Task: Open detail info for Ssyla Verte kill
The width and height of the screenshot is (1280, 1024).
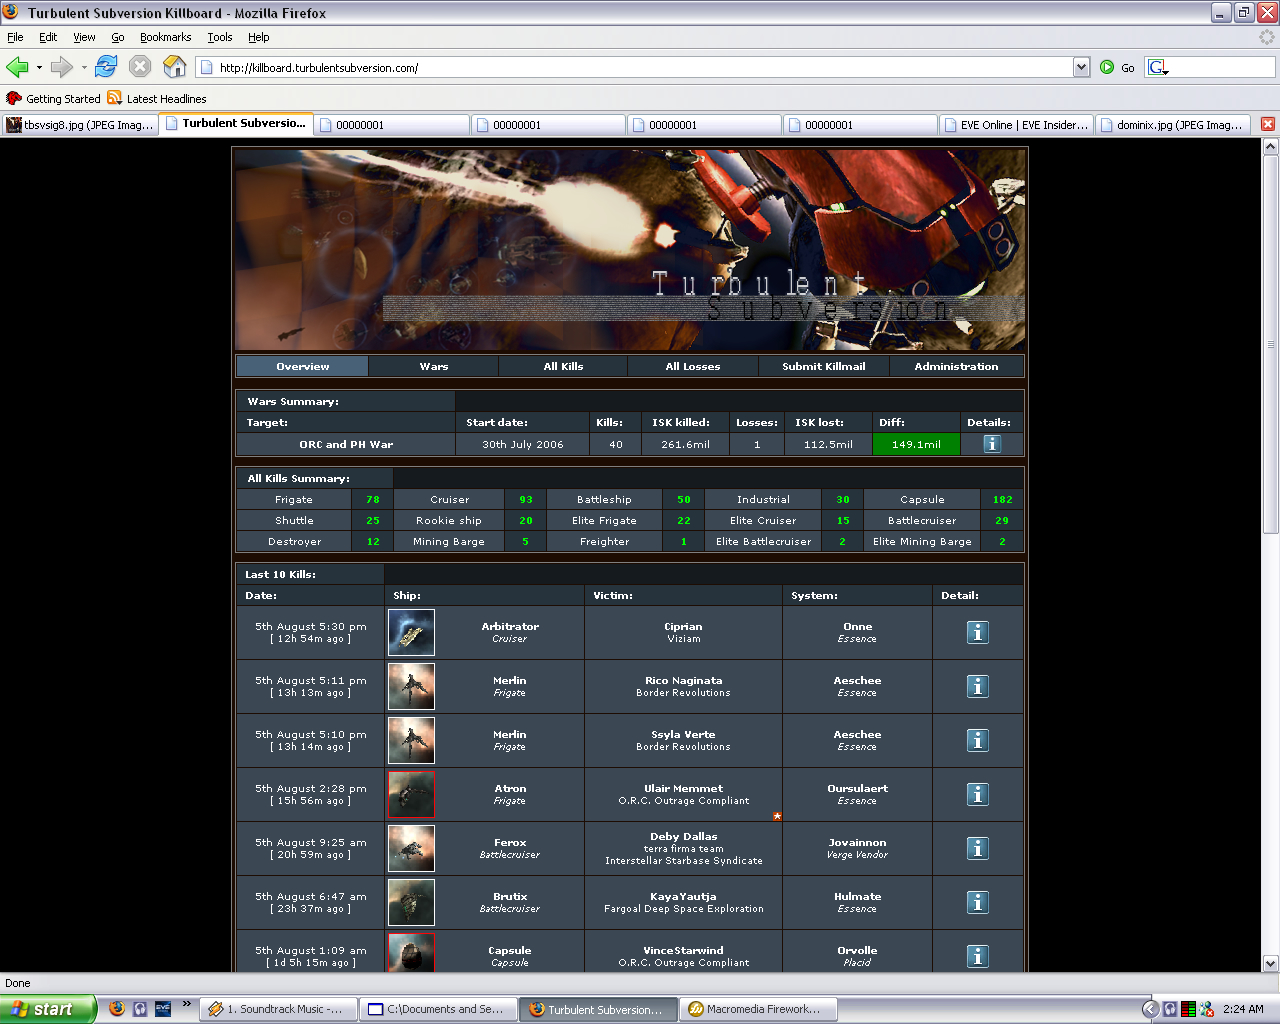Action: [978, 740]
